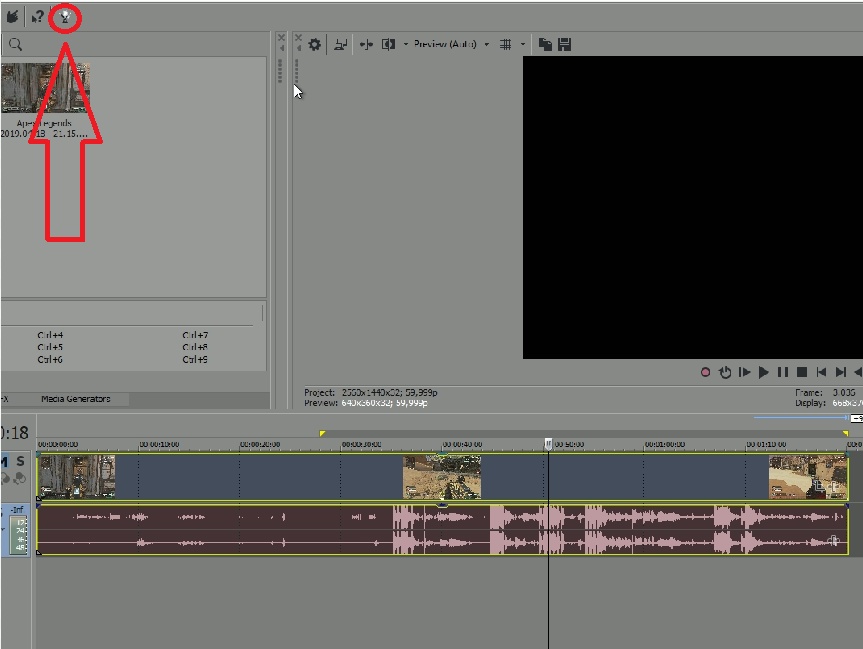Image resolution: width=863 pixels, height=649 pixels.
Task: Open the split-screen view dropdown arrow
Action: 405,43
